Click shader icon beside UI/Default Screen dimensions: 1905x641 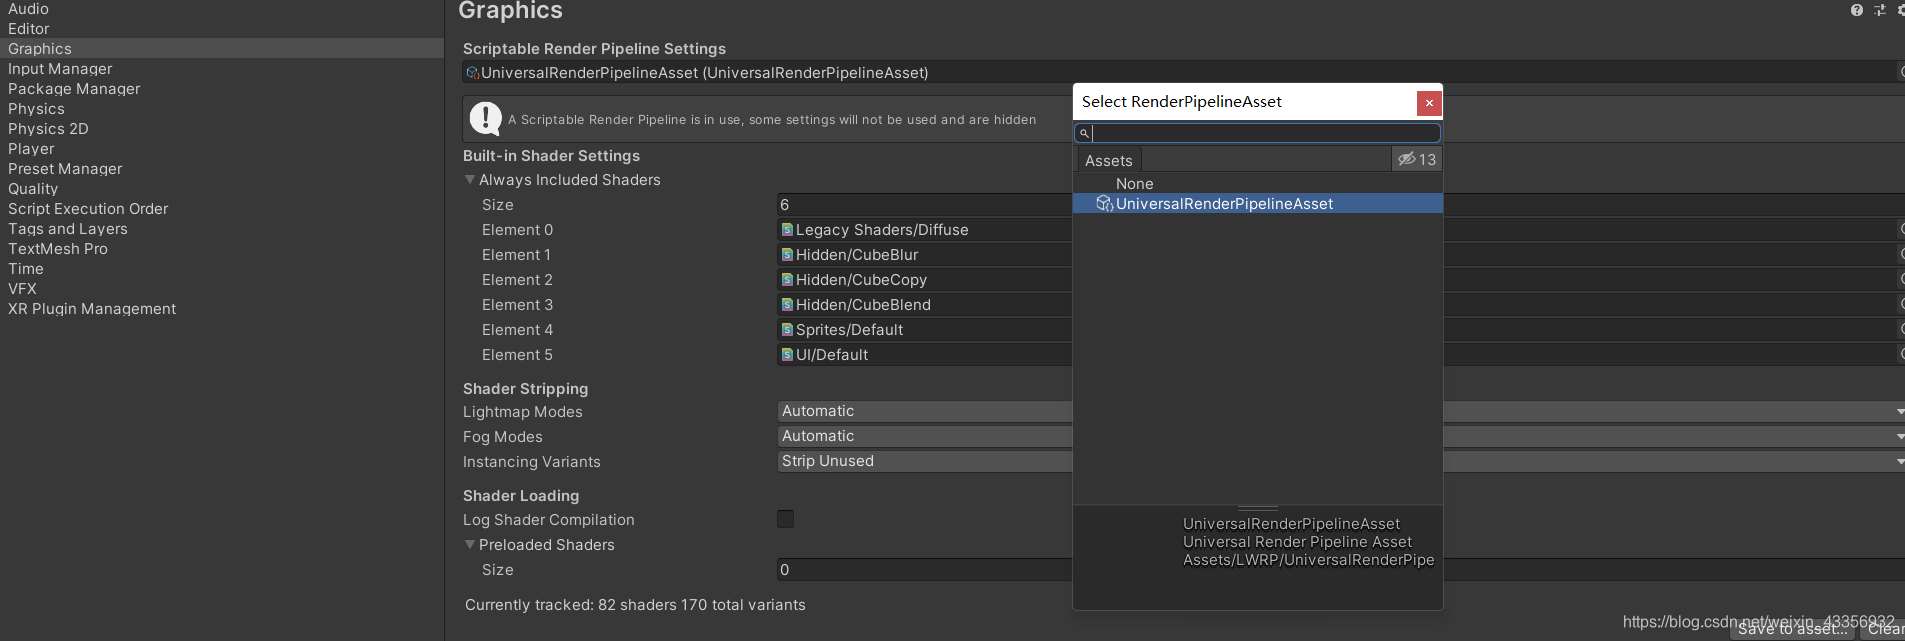[787, 355]
